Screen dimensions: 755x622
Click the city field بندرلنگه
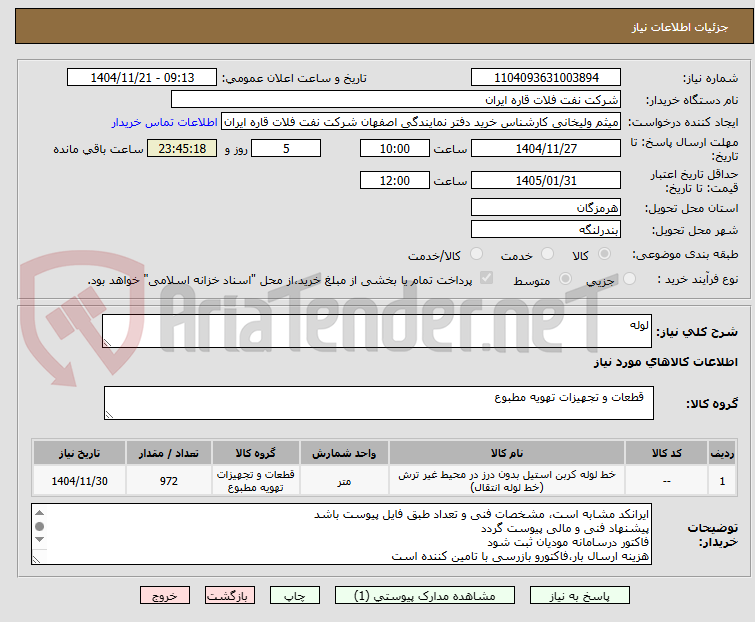[546, 230]
